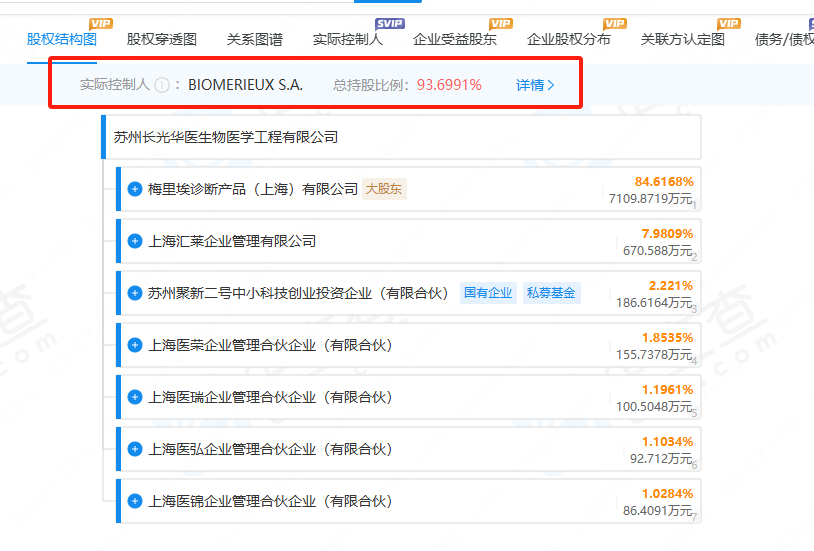Click info icon next to 实际控制人
814x551 pixels.
(x=162, y=85)
